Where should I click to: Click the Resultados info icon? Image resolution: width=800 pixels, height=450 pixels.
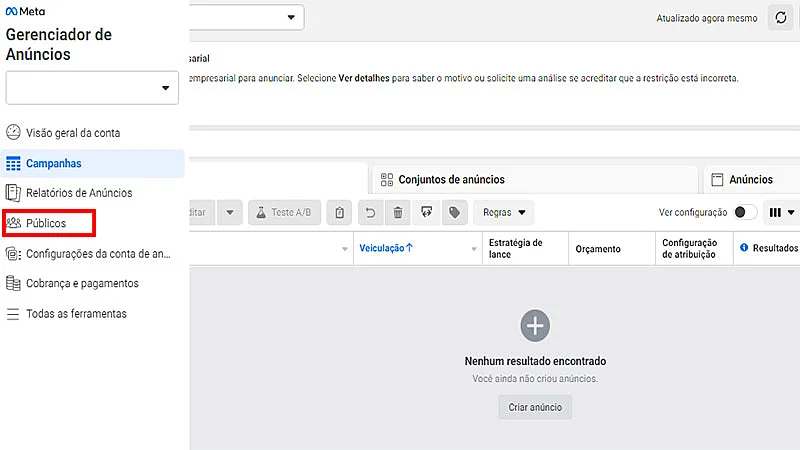click(x=744, y=247)
